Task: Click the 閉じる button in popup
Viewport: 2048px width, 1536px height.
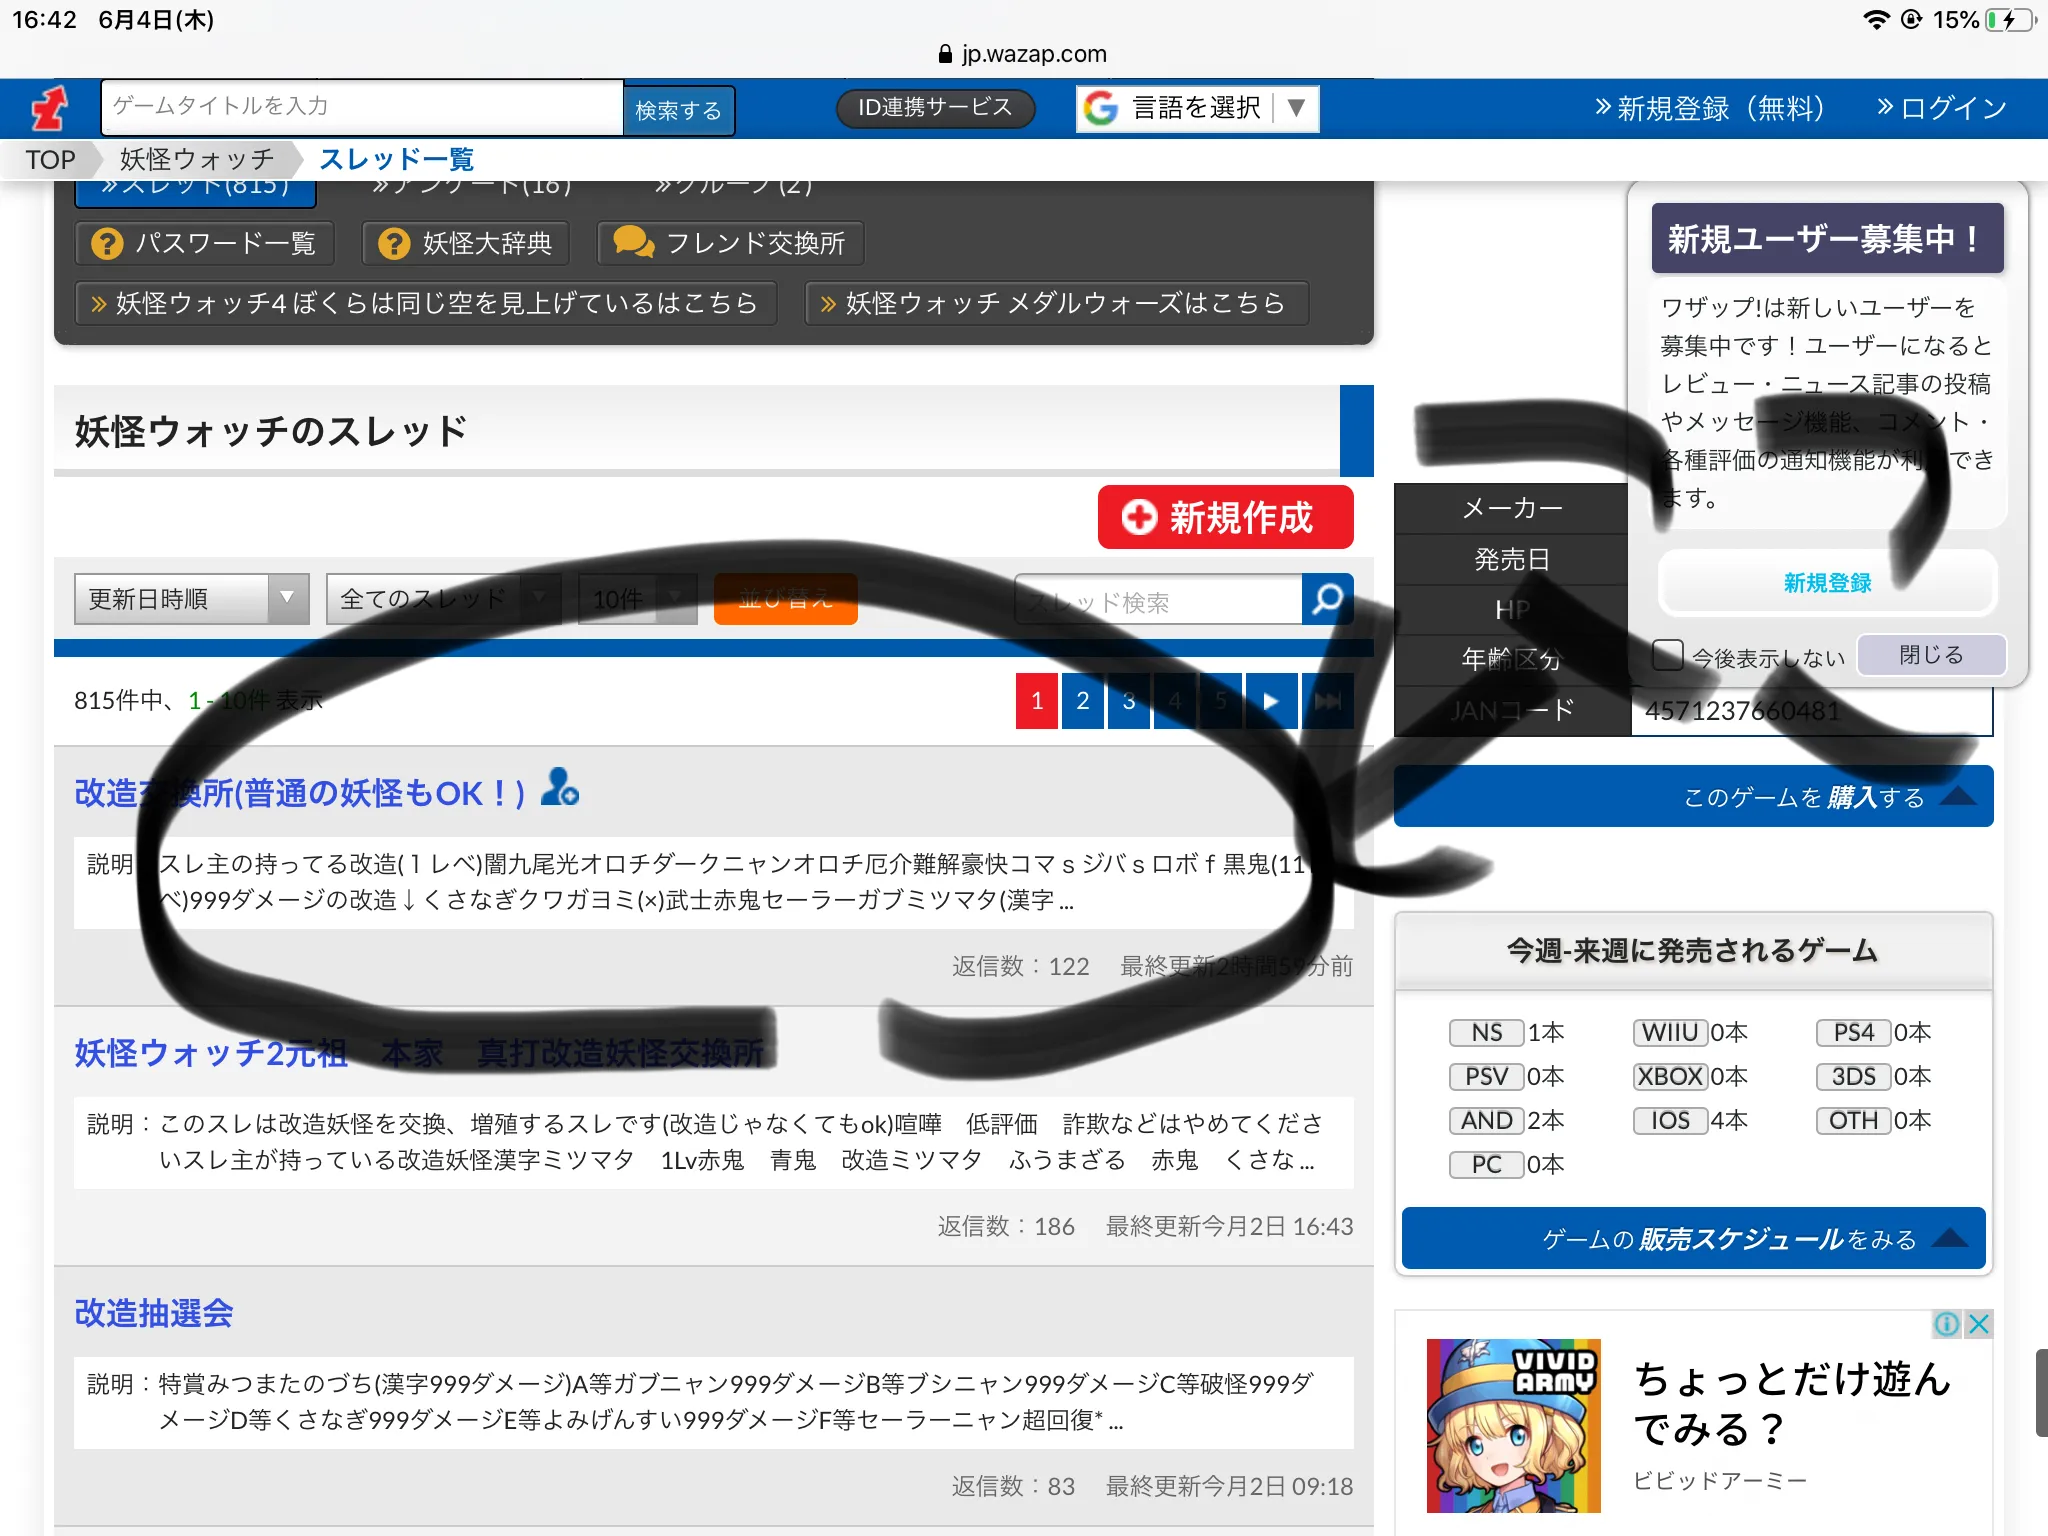Action: [1931, 655]
